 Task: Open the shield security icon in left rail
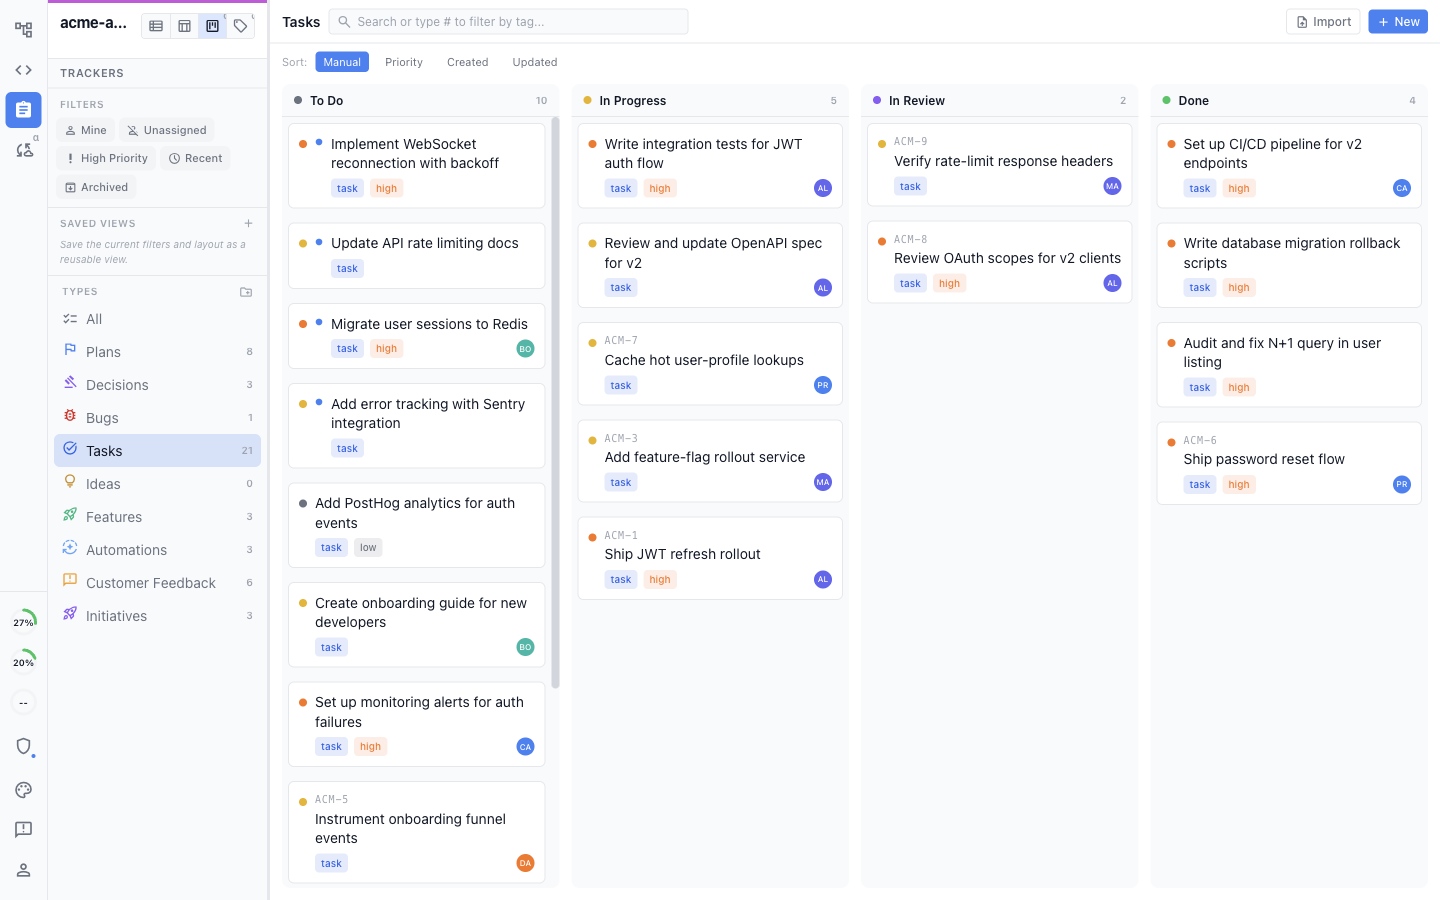pos(23,746)
